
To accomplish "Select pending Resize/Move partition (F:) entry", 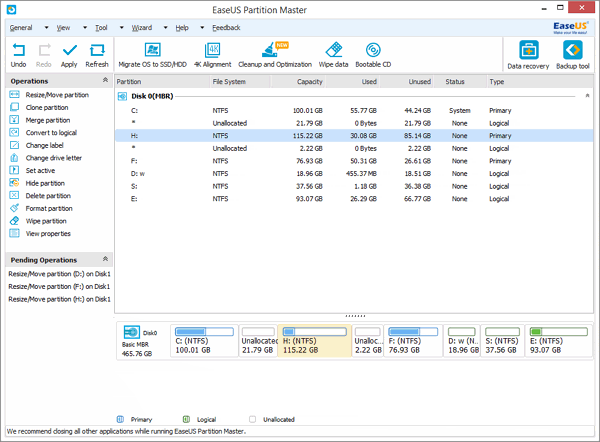I will tap(59, 287).
